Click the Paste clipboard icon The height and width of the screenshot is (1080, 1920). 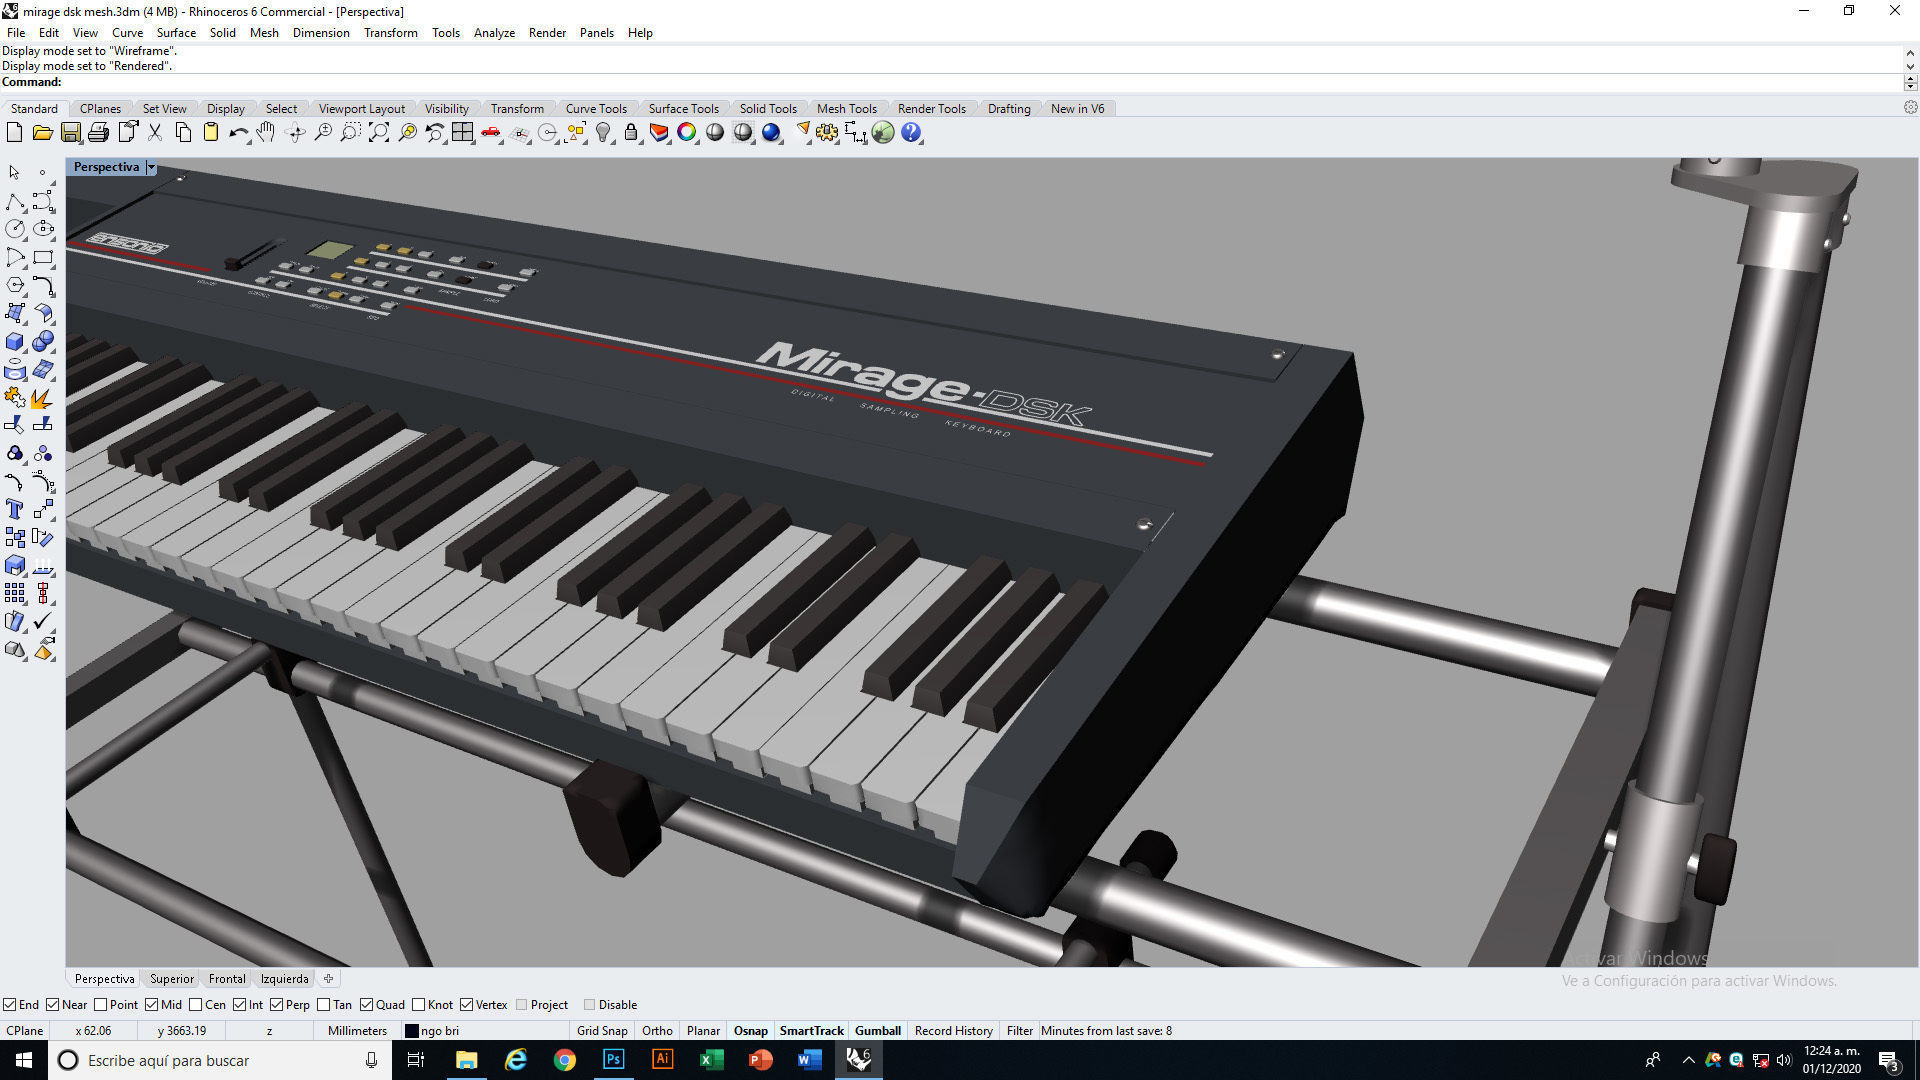(x=211, y=133)
